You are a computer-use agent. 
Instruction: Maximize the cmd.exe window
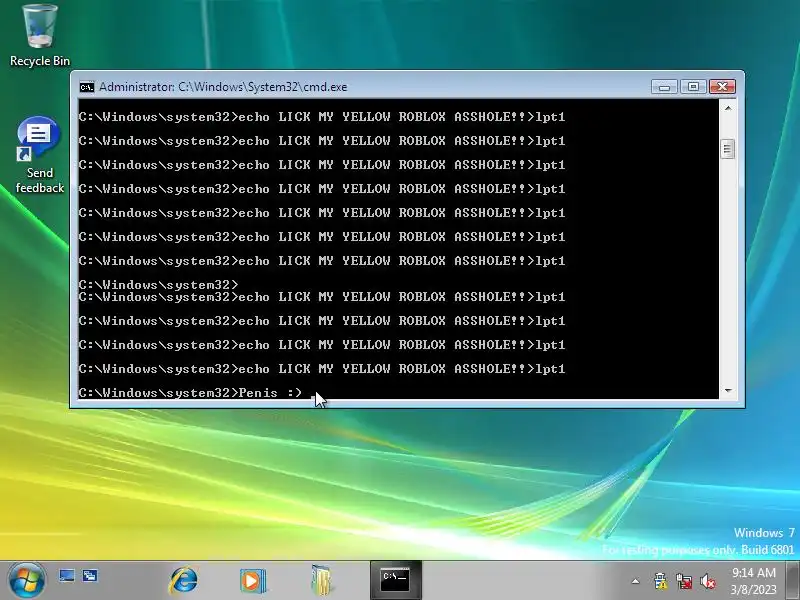(693, 87)
